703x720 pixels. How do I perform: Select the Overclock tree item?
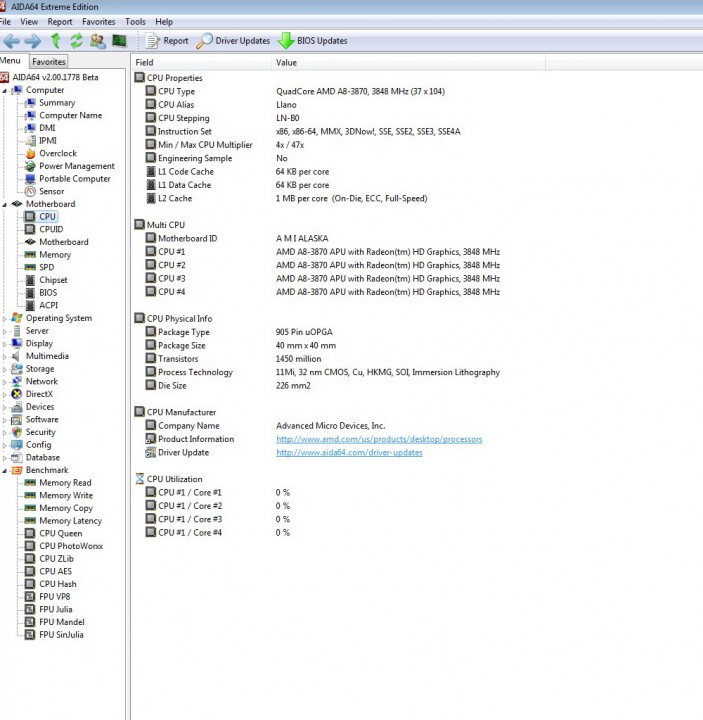[58, 153]
